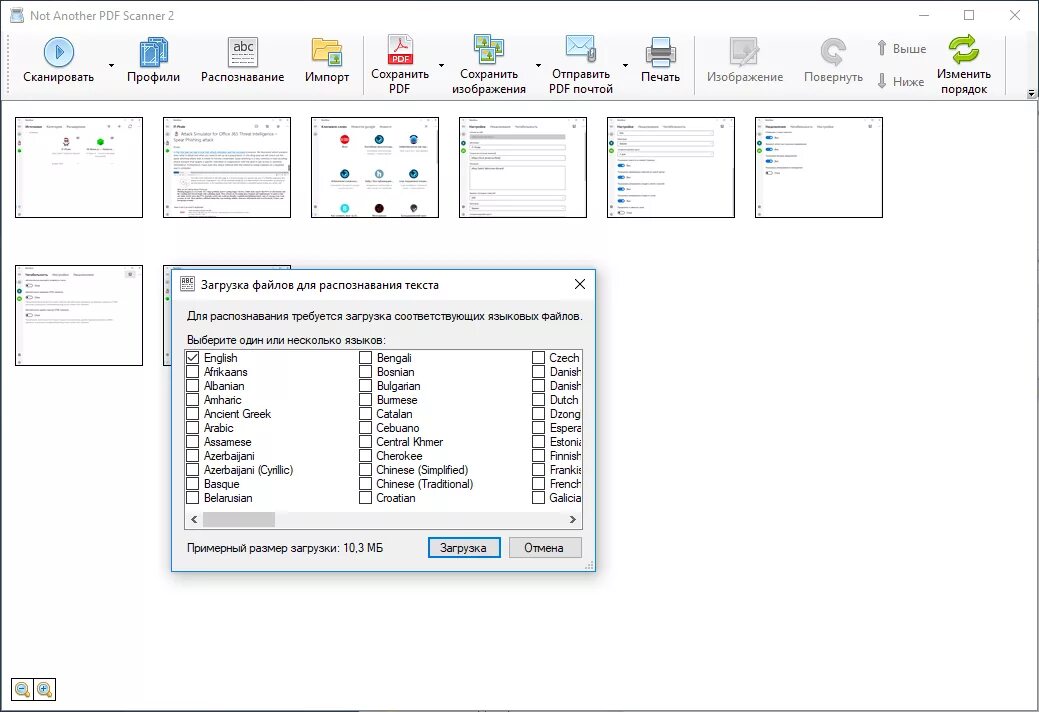The height and width of the screenshot is (712, 1039).
Task: Click Отправить PDF почтой icon
Action: [580, 50]
